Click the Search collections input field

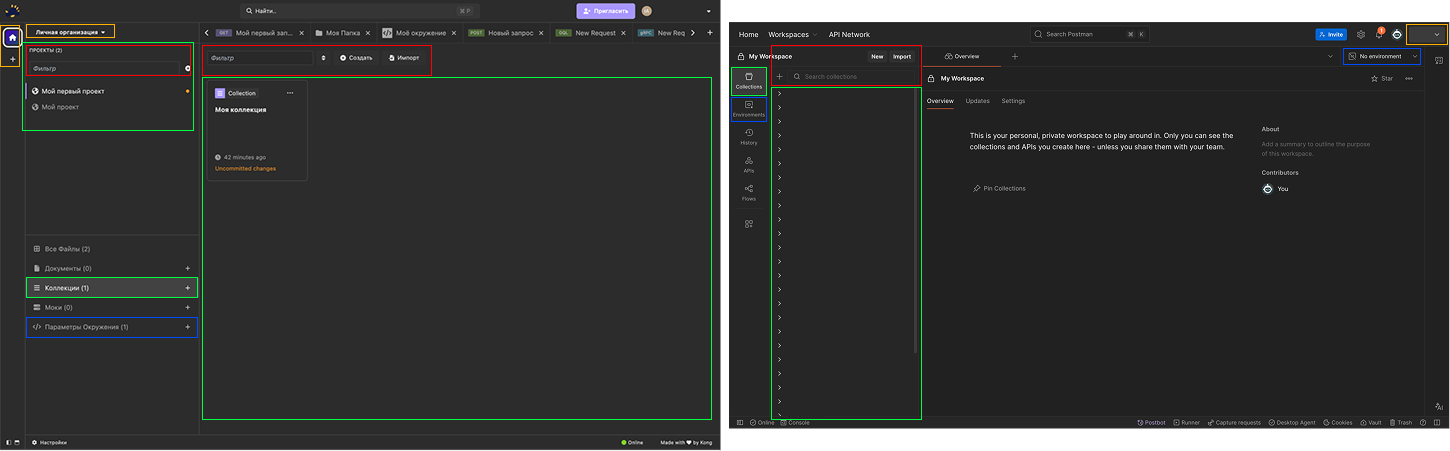(850, 77)
